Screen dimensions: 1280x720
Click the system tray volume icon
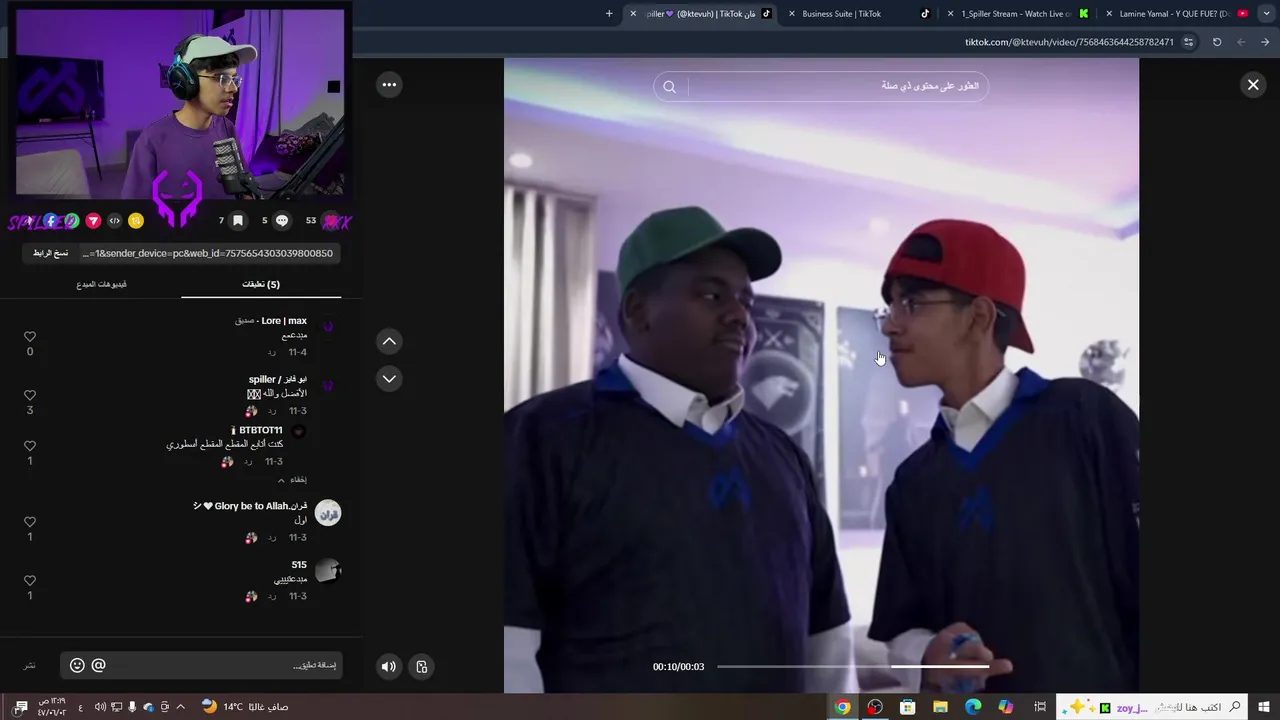100,707
